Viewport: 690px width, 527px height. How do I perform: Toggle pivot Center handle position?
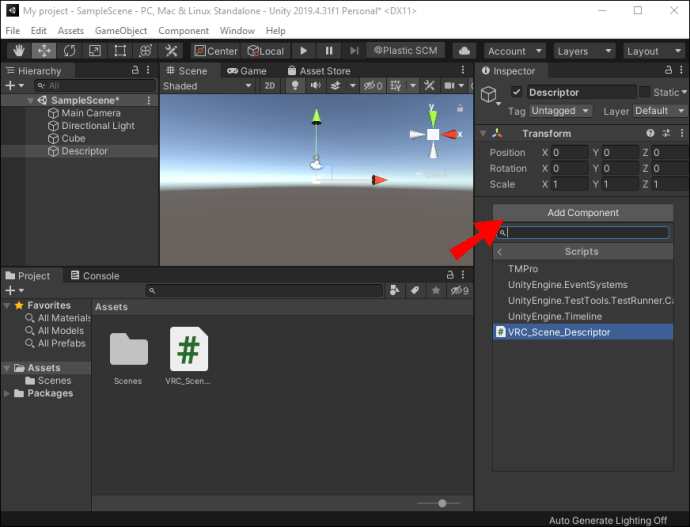(216, 51)
